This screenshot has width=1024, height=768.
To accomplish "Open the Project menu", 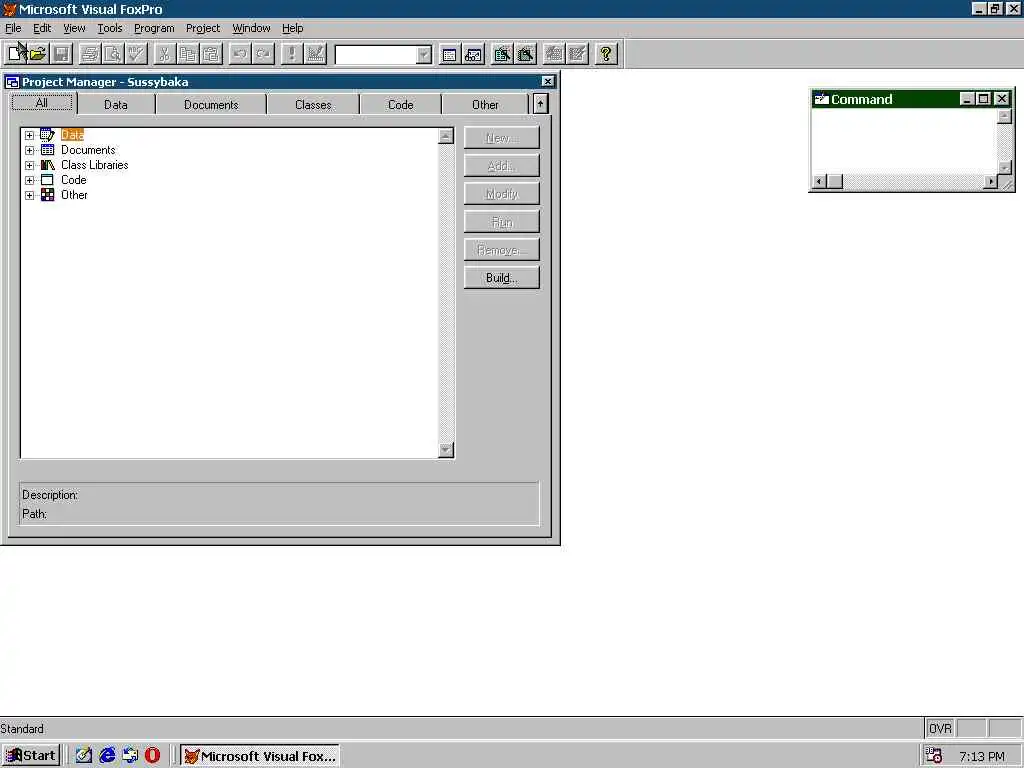I will 203,28.
